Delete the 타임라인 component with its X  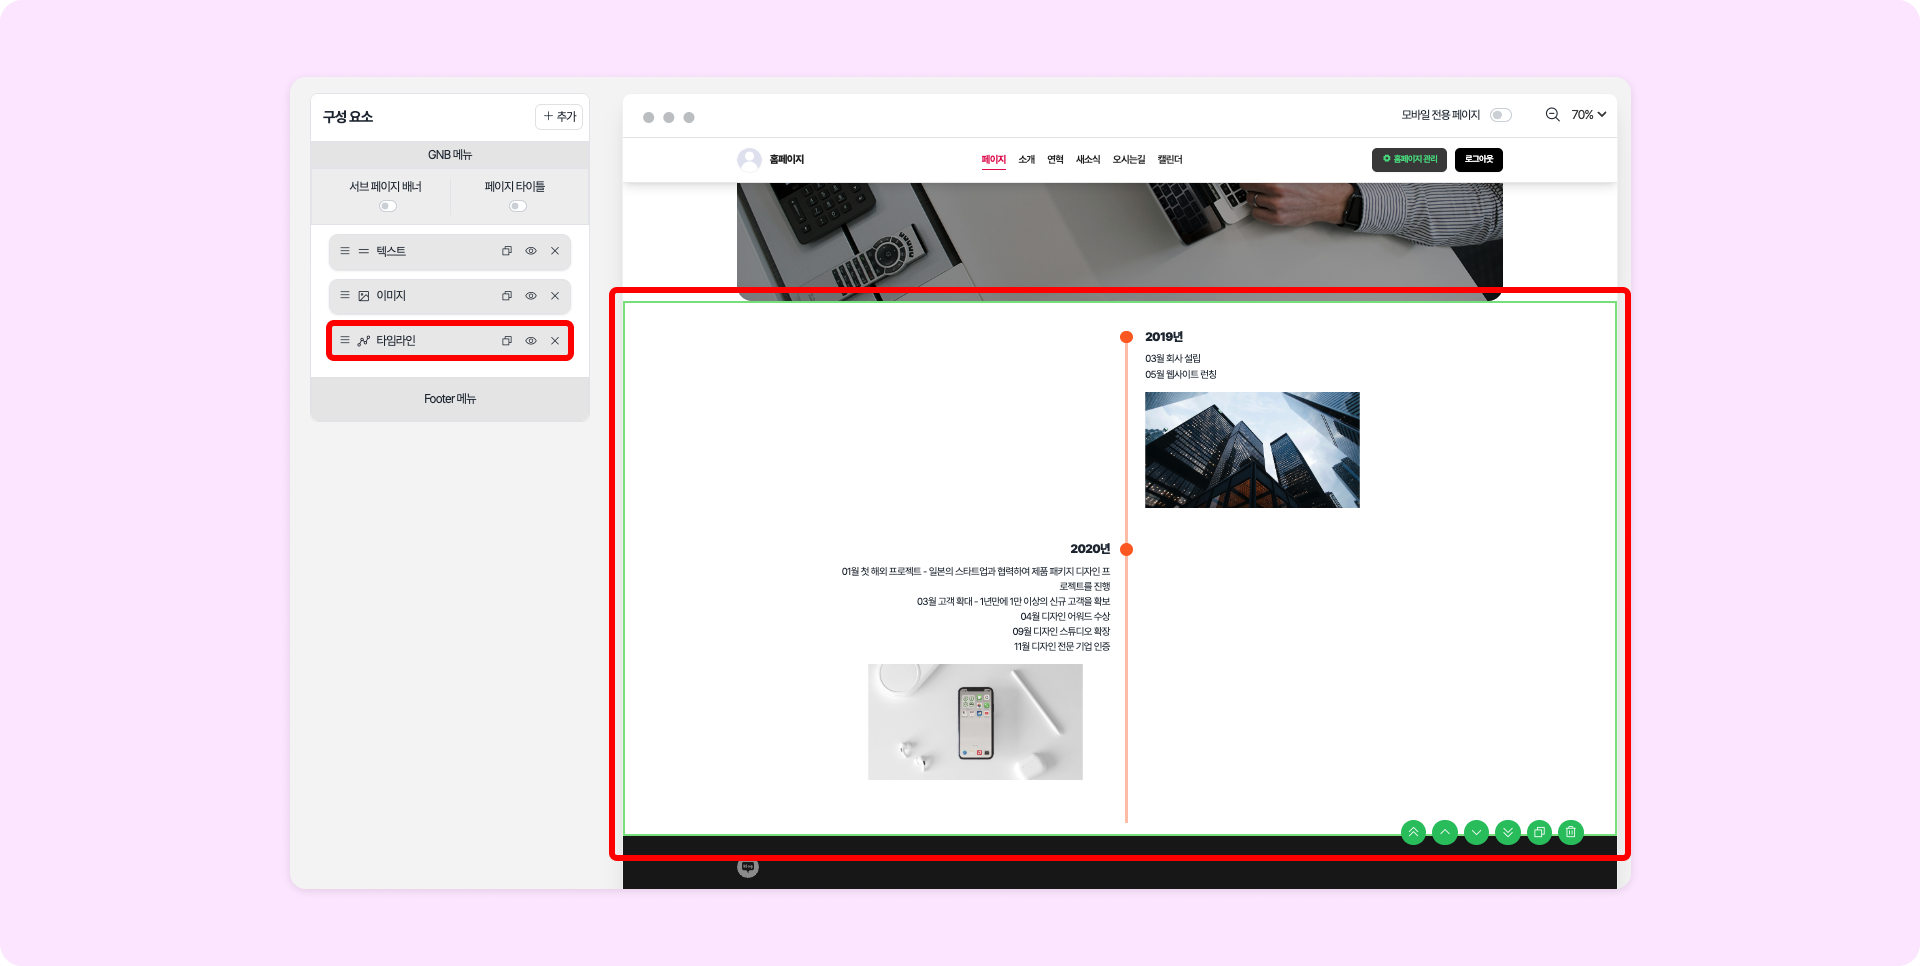[555, 341]
